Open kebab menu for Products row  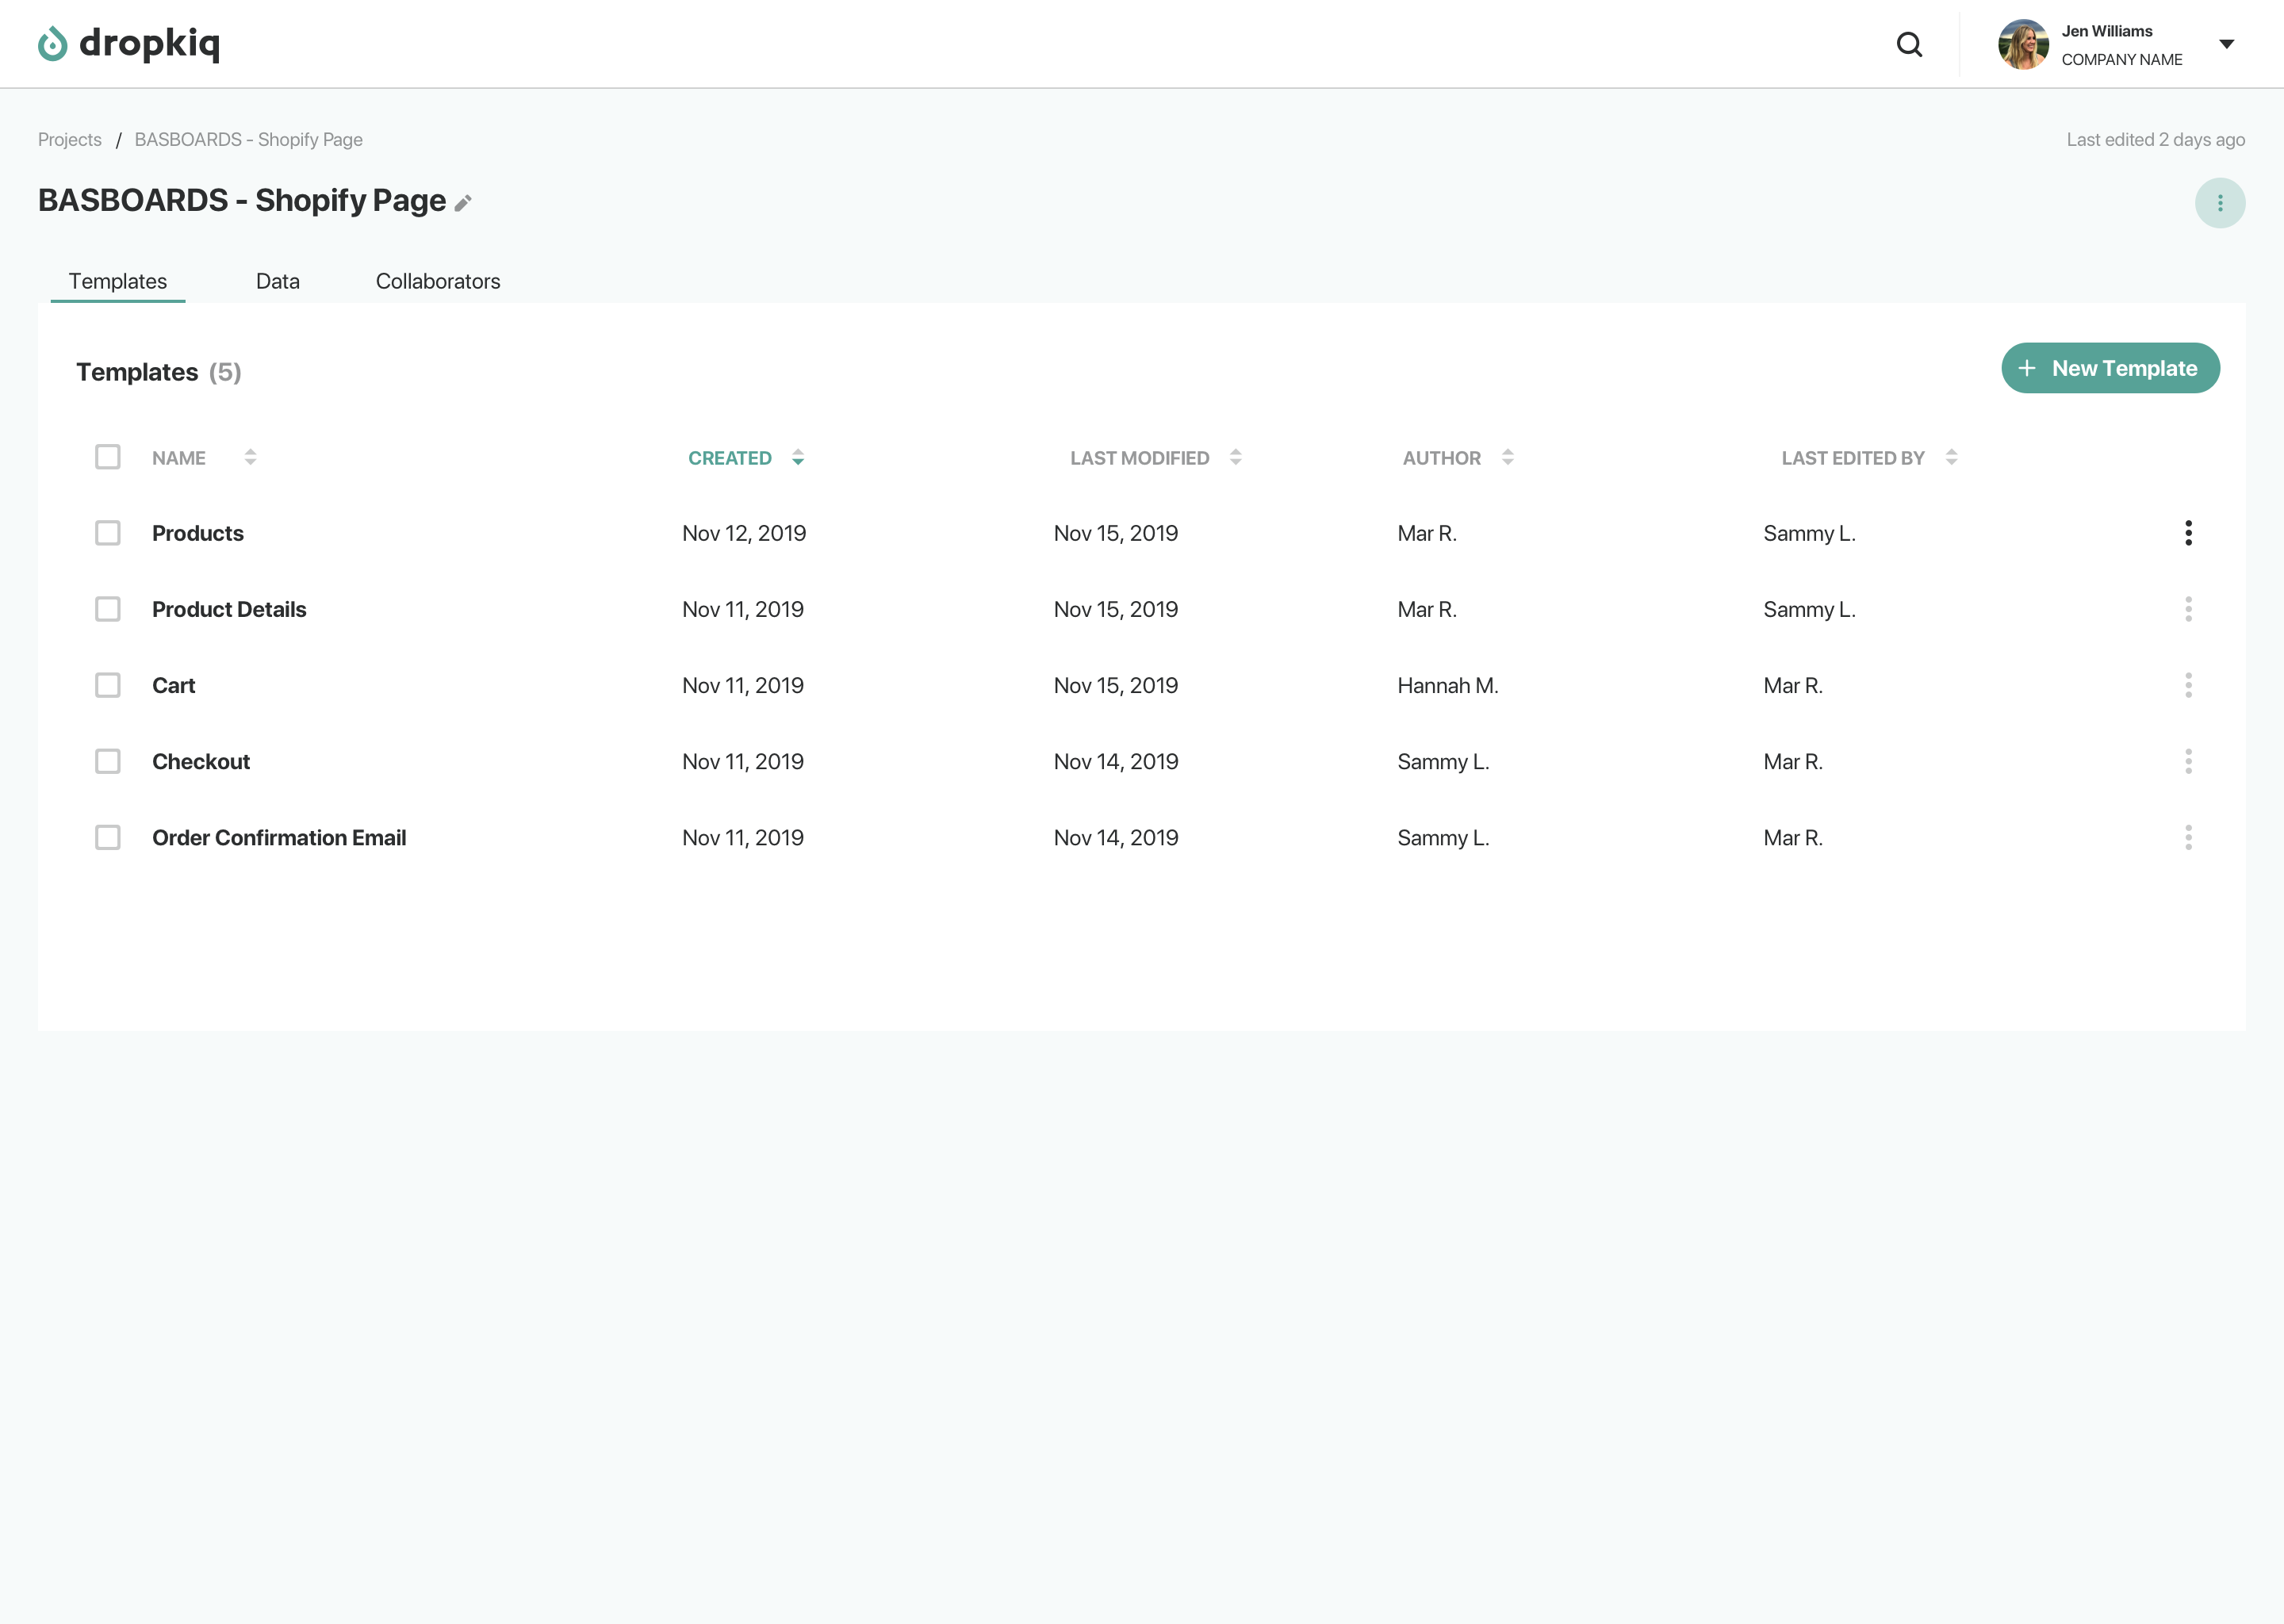click(x=2188, y=533)
